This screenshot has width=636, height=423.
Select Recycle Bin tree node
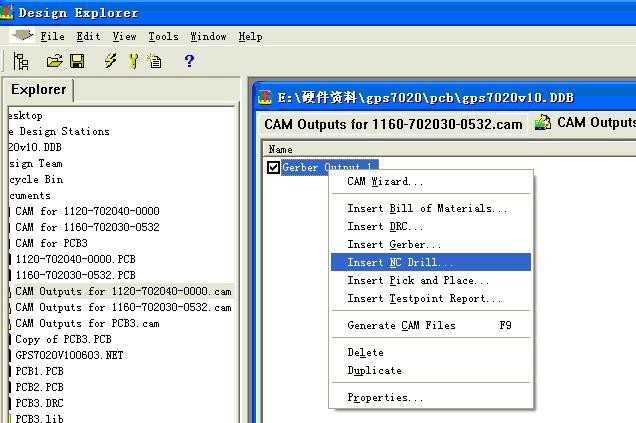click(36, 179)
